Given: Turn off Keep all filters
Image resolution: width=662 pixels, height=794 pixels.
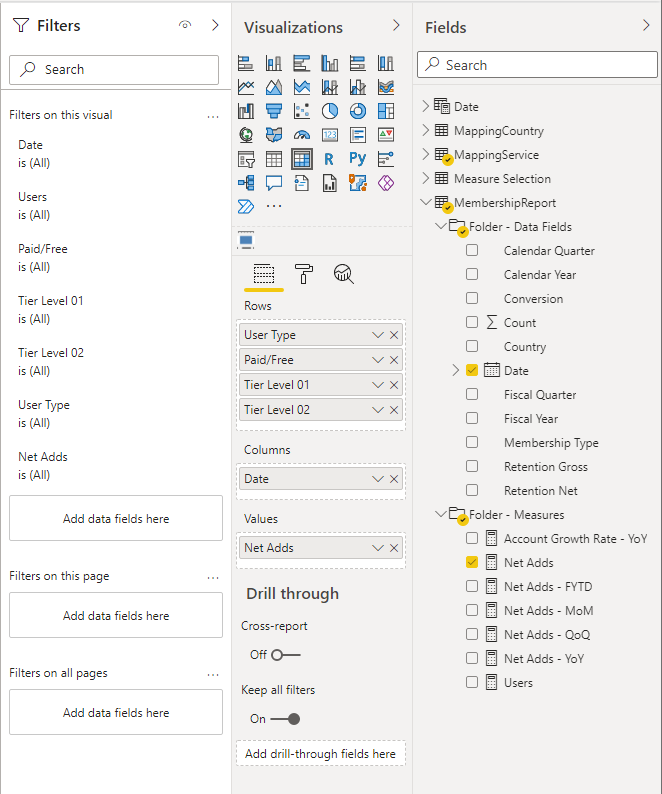Looking at the screenshot, I should (286, 719).
